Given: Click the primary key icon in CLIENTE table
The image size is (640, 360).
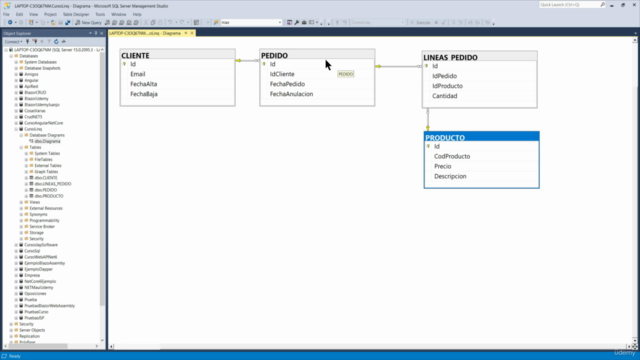Looking at the screenshot, I should pos(124,64).
